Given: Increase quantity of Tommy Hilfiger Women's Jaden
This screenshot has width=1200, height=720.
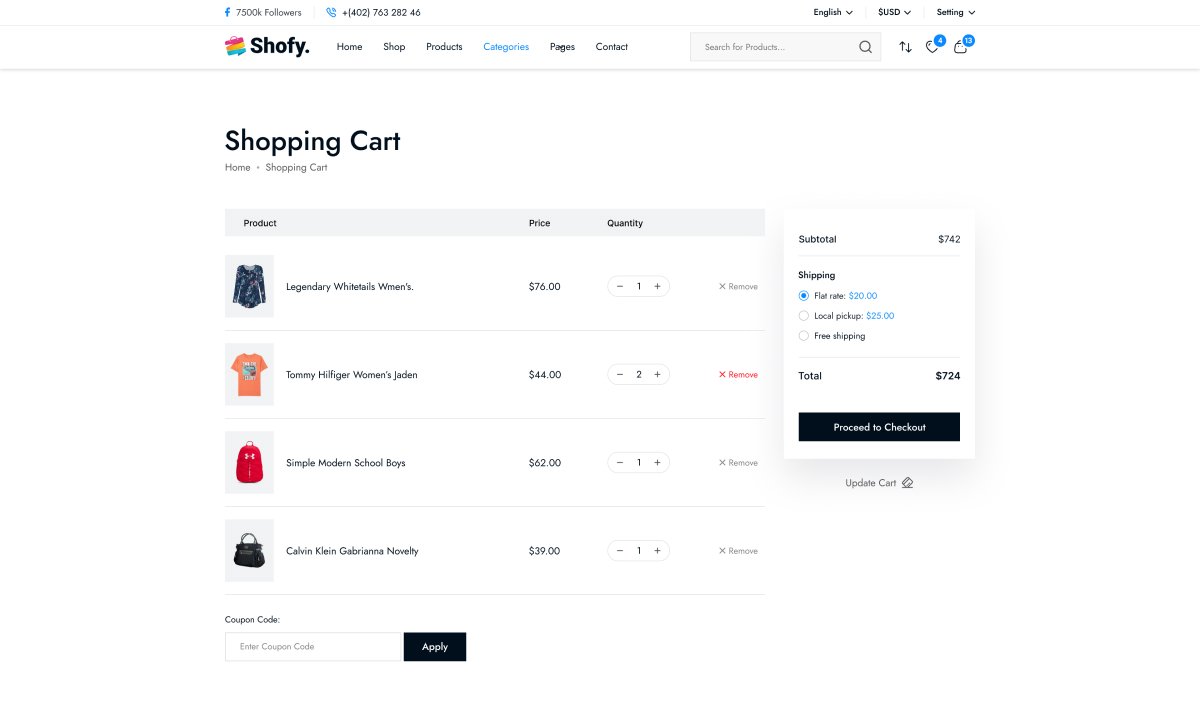Looking at the screenshot, I should pyautogui.click(x=657, y=375).
